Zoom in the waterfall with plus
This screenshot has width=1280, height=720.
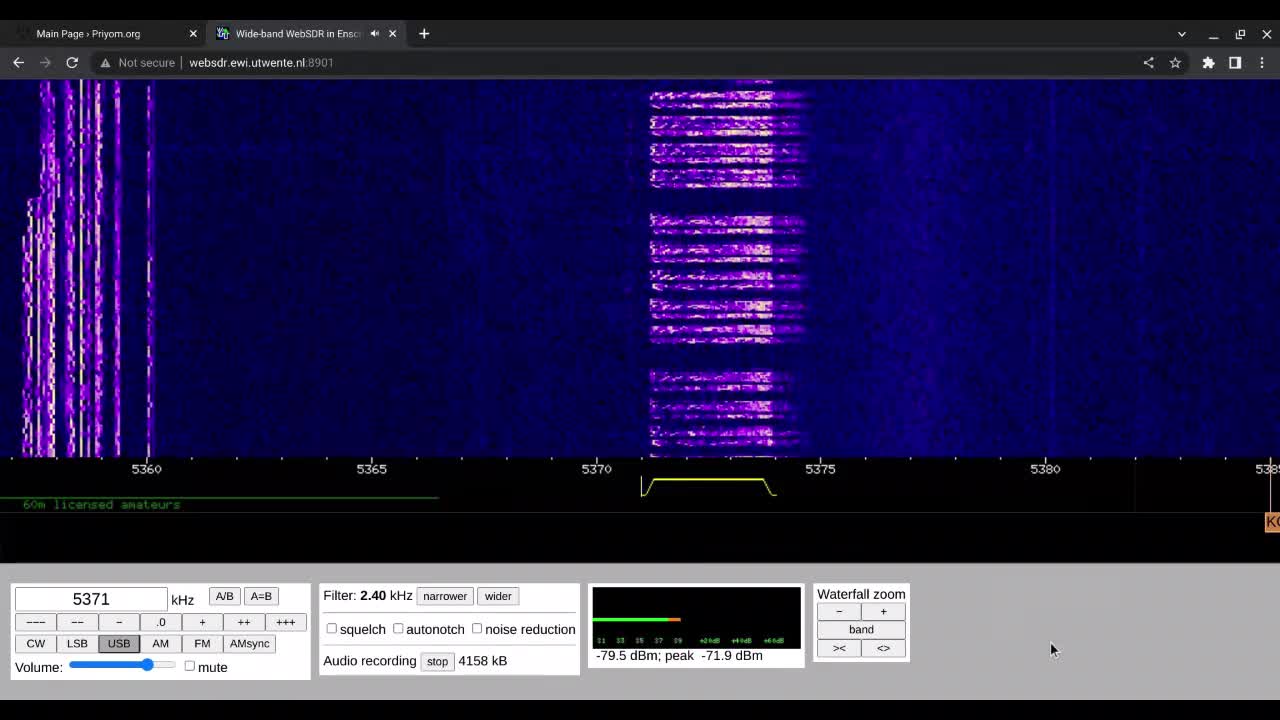pyautogui.click(x=883, y=611)
